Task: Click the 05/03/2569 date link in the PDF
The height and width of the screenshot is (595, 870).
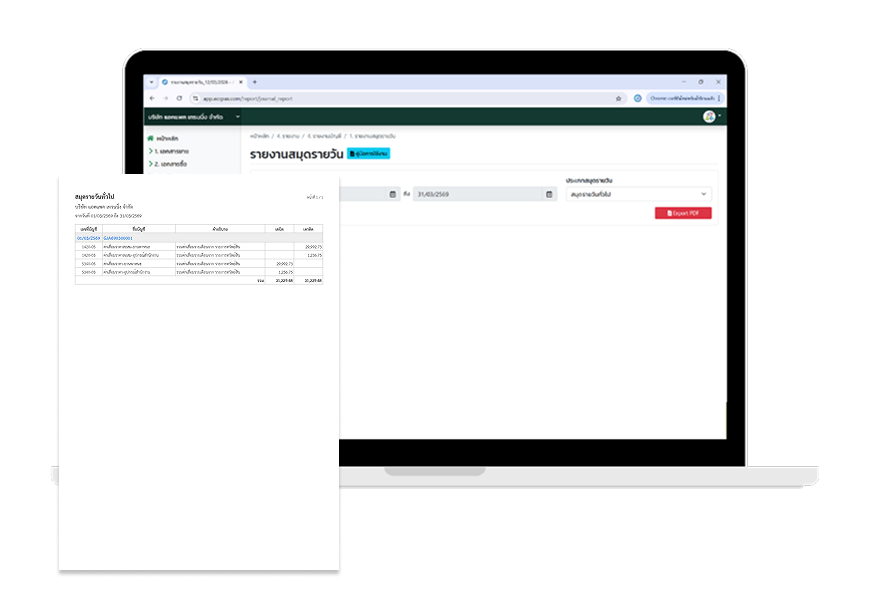Action: coord(89,238)
